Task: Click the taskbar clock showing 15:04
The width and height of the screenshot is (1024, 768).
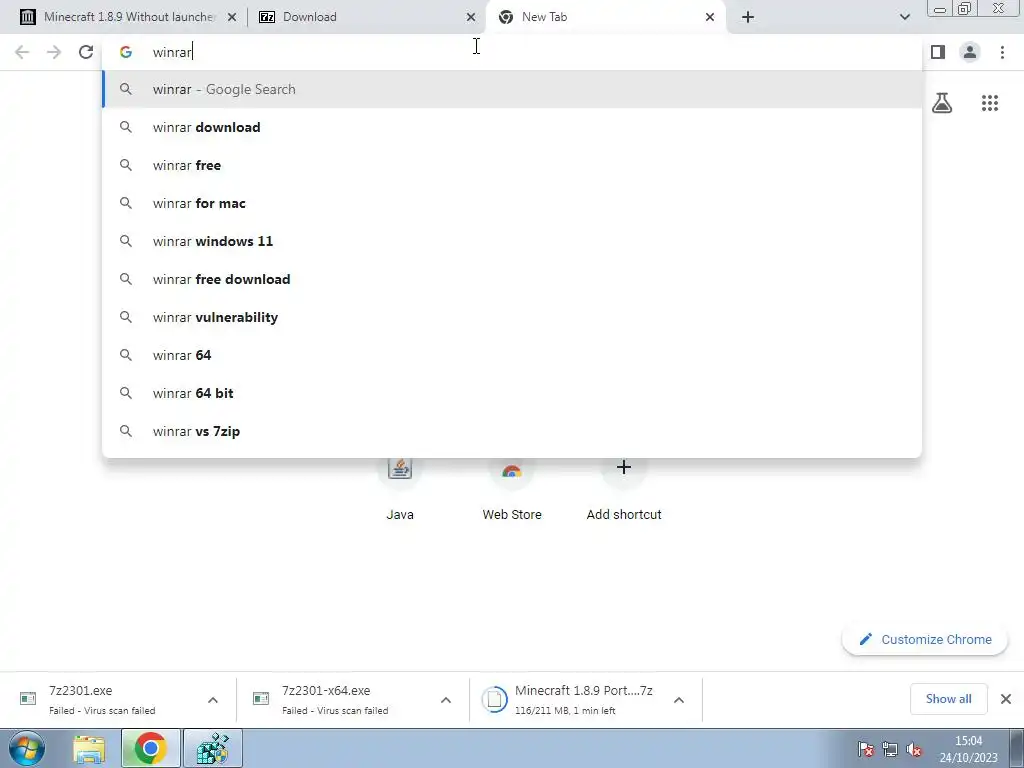Action: 968,749
